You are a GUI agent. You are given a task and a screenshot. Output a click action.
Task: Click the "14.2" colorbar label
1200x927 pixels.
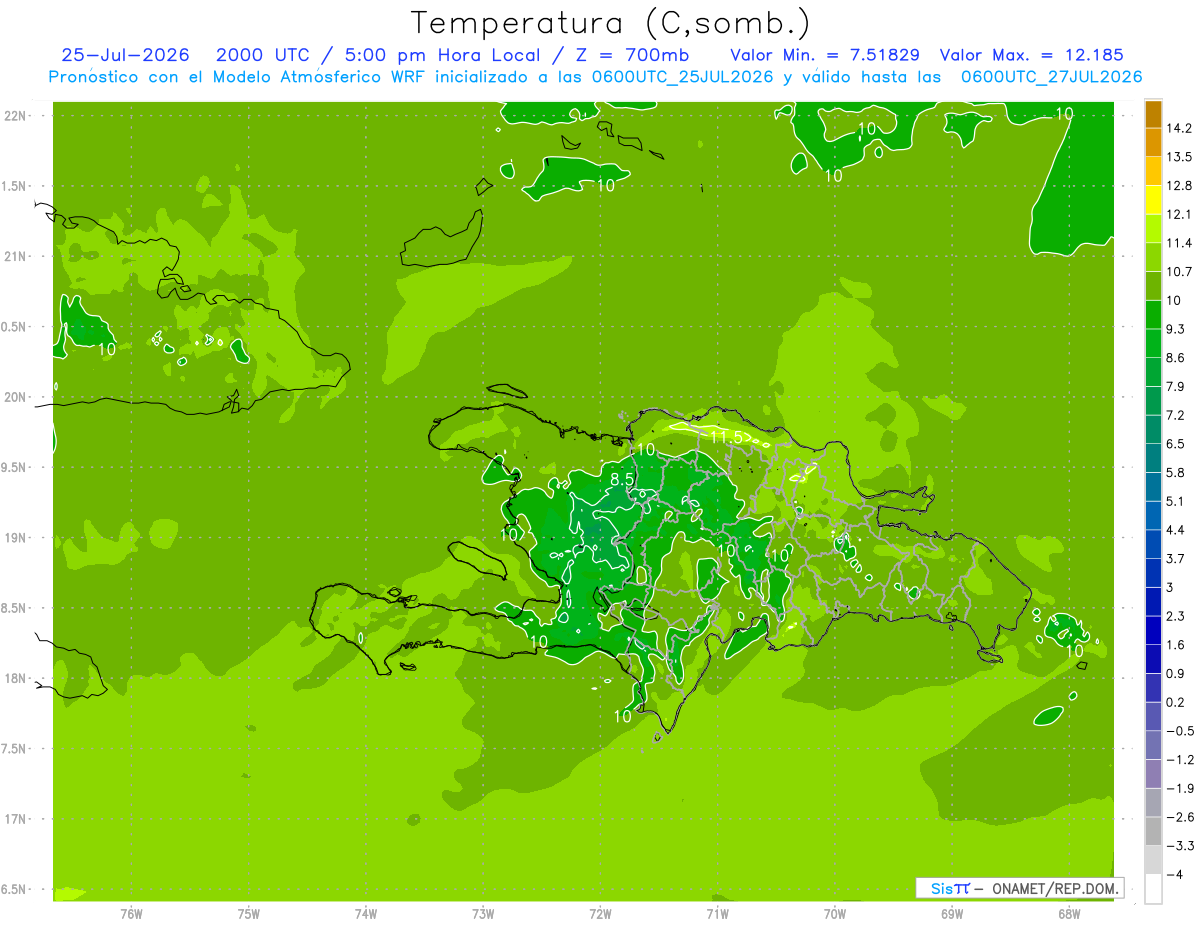1179,128
